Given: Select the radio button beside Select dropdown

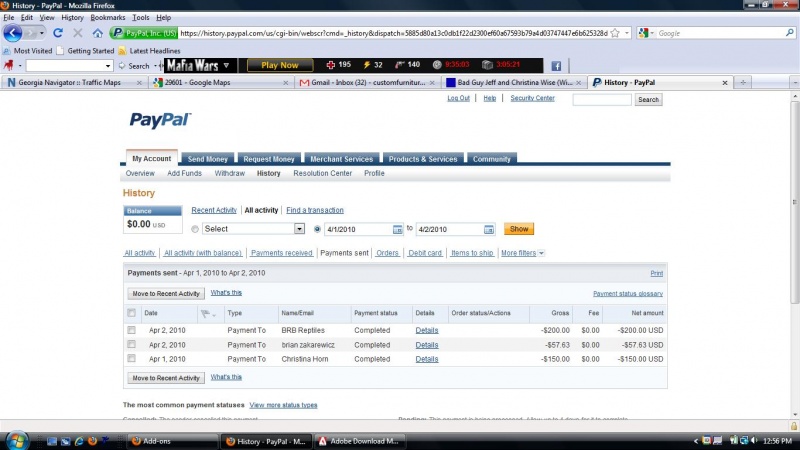Looking at the screenshot, I should pos(195,230).
